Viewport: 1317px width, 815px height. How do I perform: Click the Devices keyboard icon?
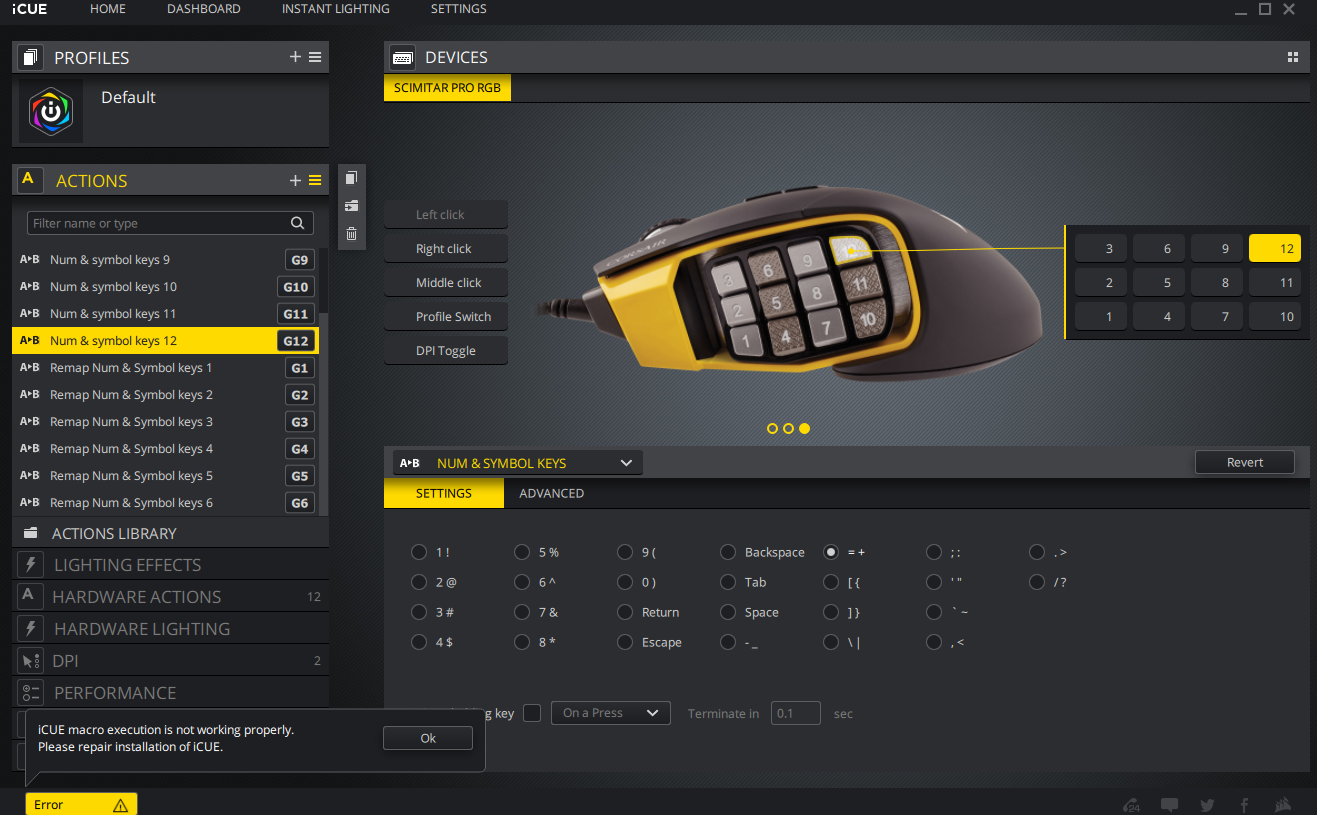(x=403, y=57)
